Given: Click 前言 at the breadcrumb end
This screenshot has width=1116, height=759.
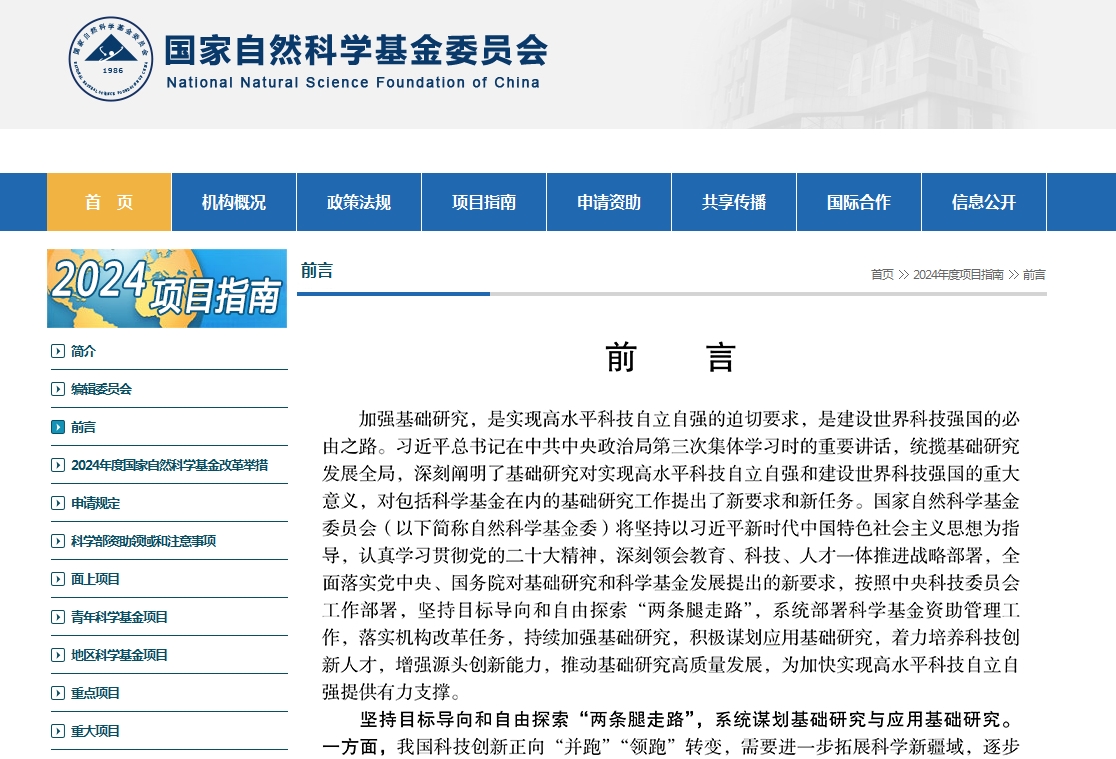Looking at the screenshot, I should 1034,275.
